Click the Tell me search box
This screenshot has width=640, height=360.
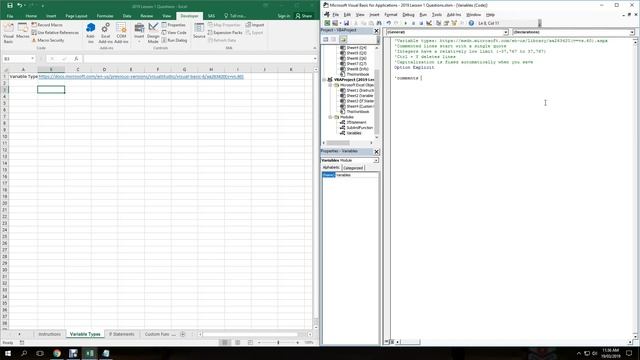[236, 16]
